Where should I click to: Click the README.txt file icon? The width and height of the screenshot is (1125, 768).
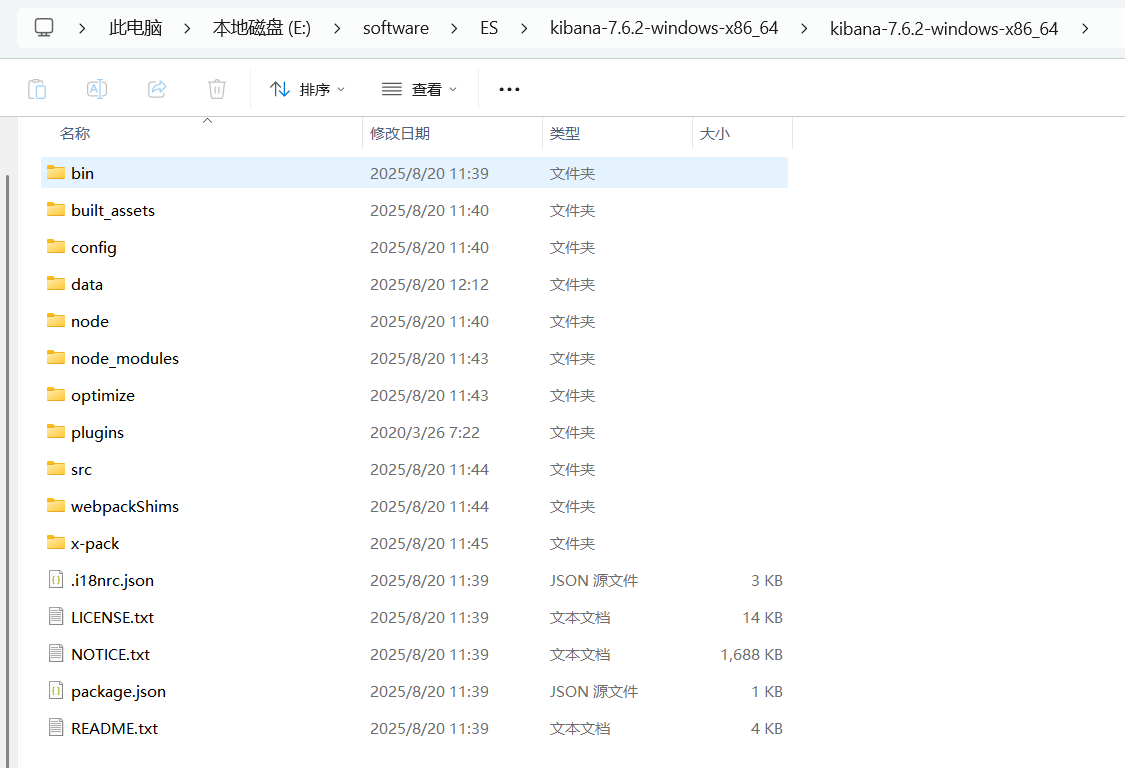pos(56,728)
